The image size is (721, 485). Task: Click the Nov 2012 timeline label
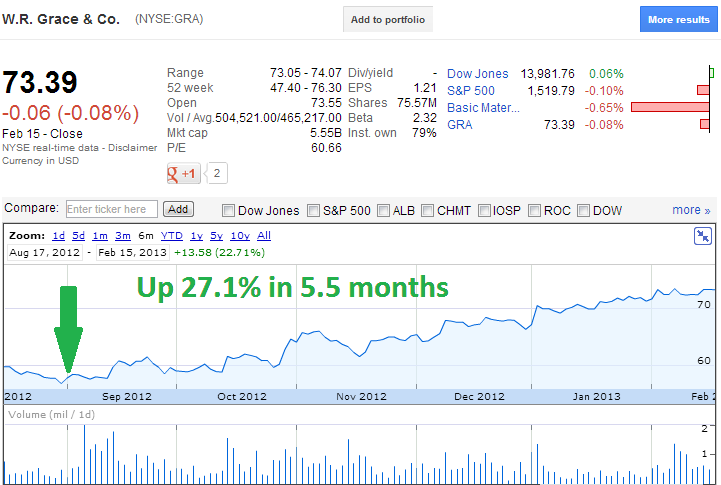pos(361,396)
